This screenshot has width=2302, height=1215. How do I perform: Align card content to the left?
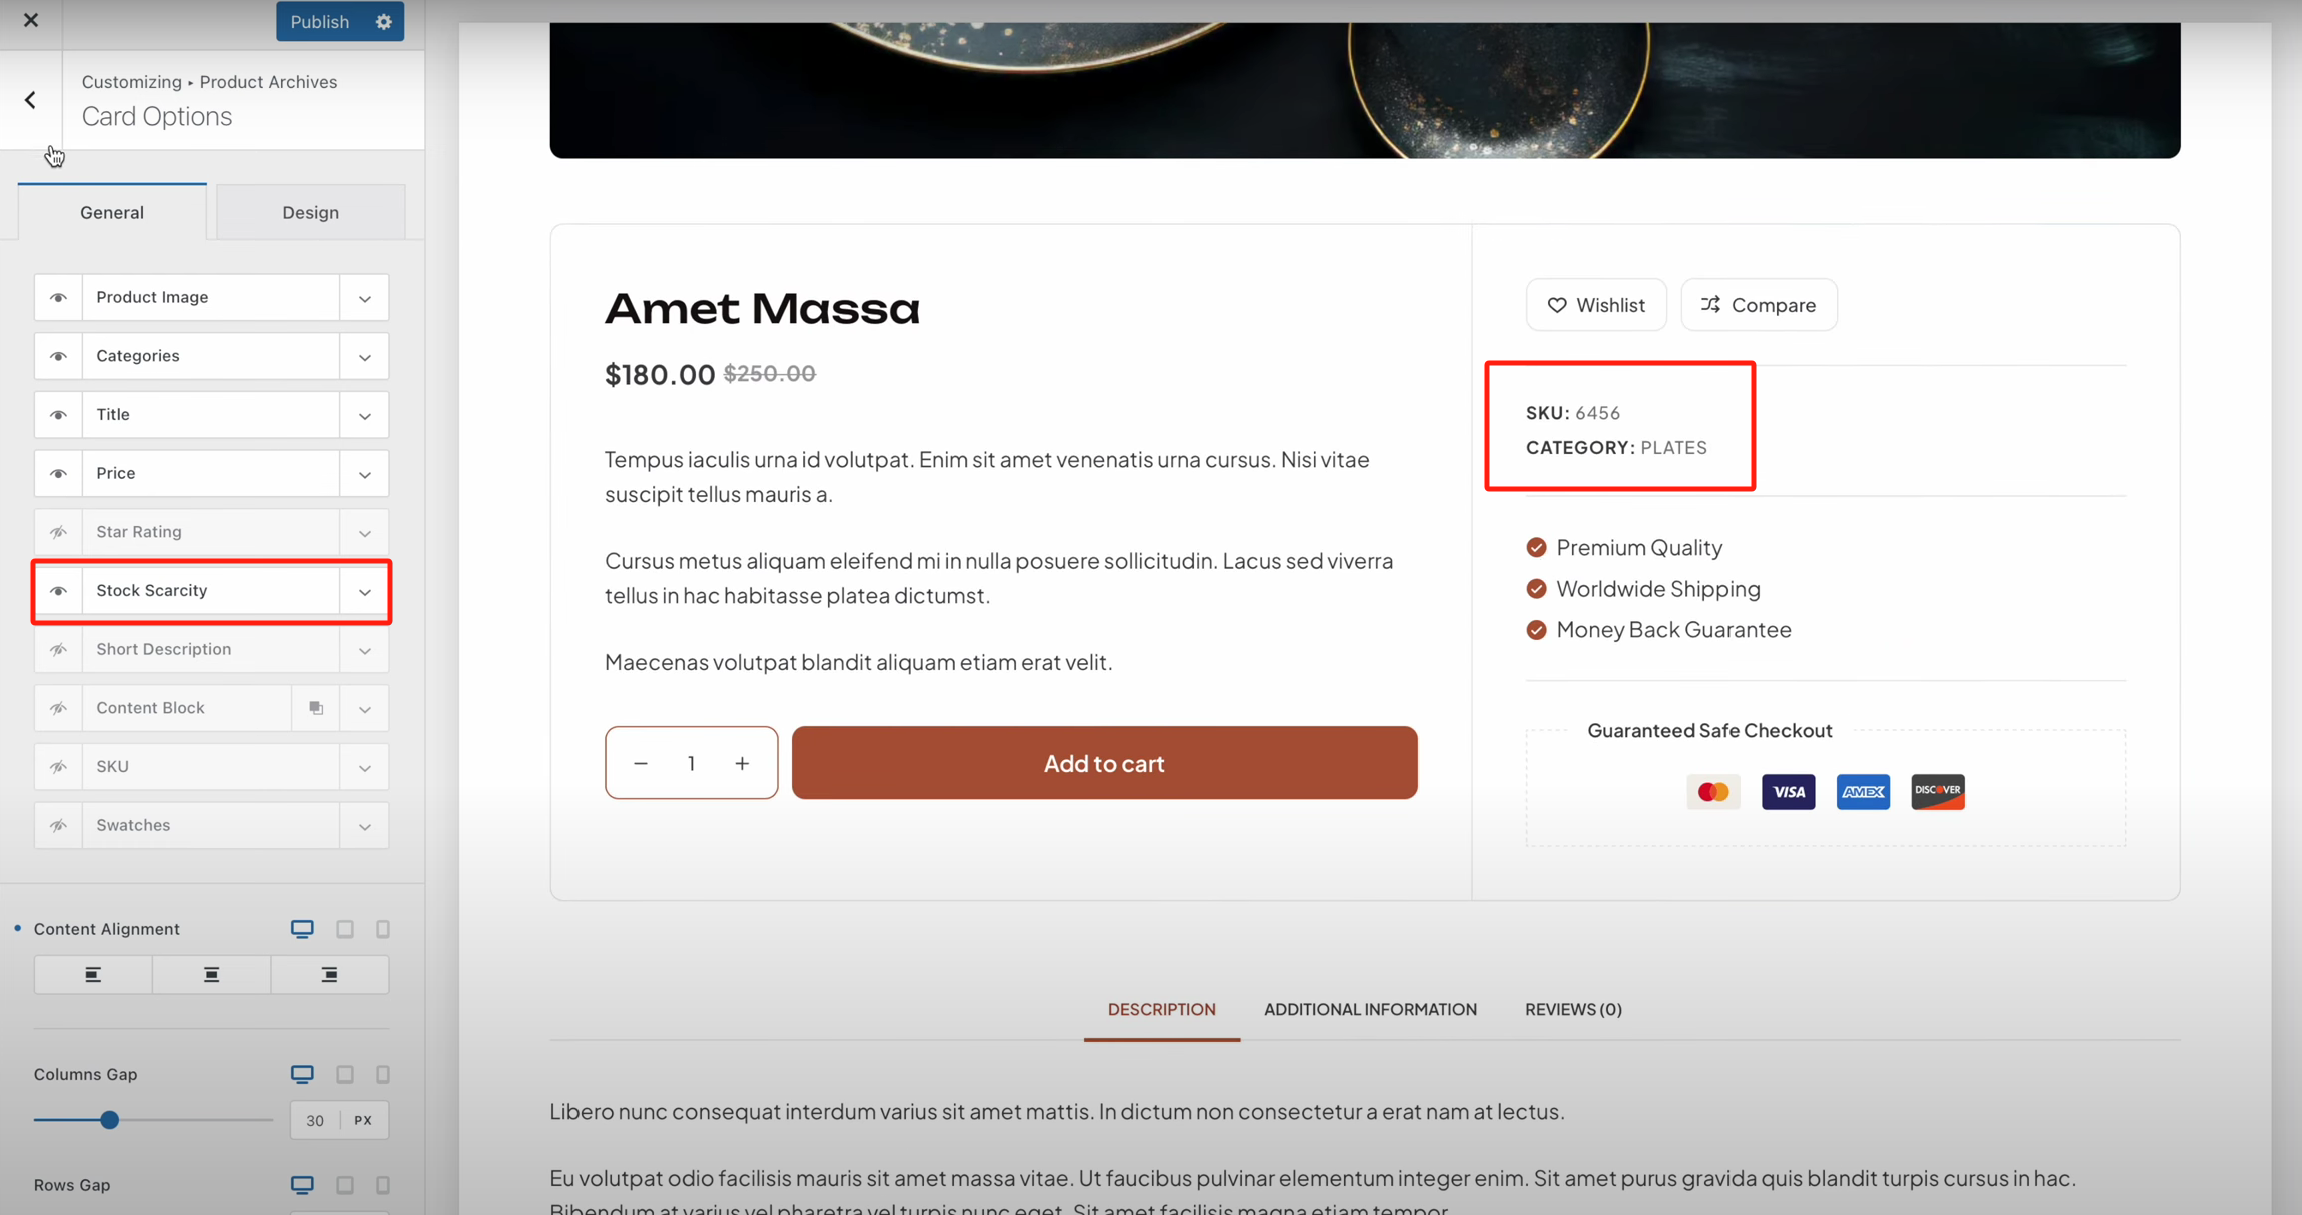coord(93,975)
